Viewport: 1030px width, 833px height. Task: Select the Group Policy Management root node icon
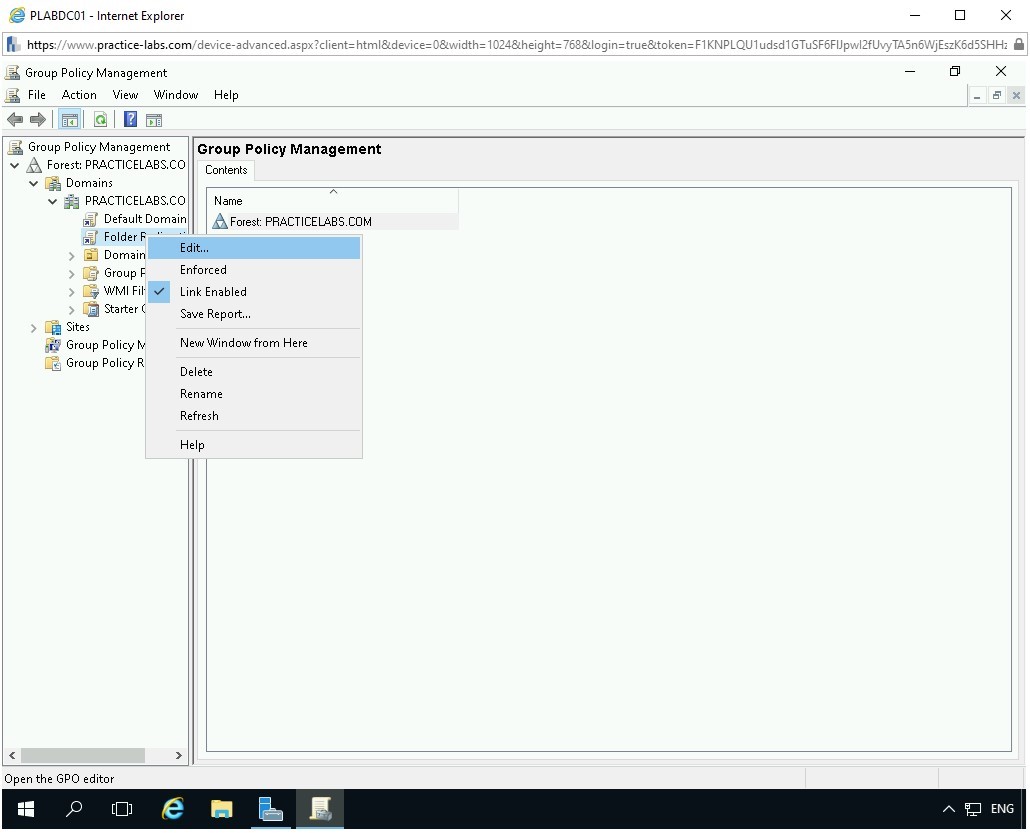click(x=15, y=146)
